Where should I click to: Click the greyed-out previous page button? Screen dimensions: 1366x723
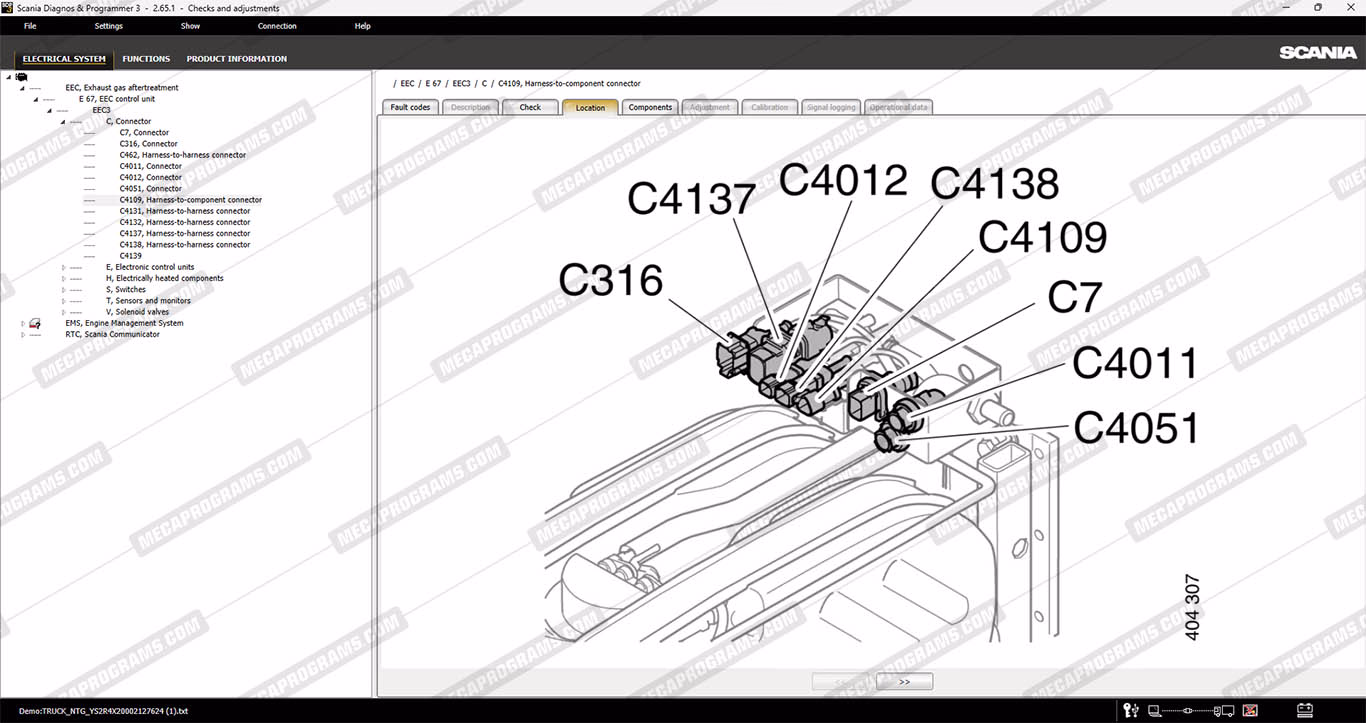tap(842, 682)
